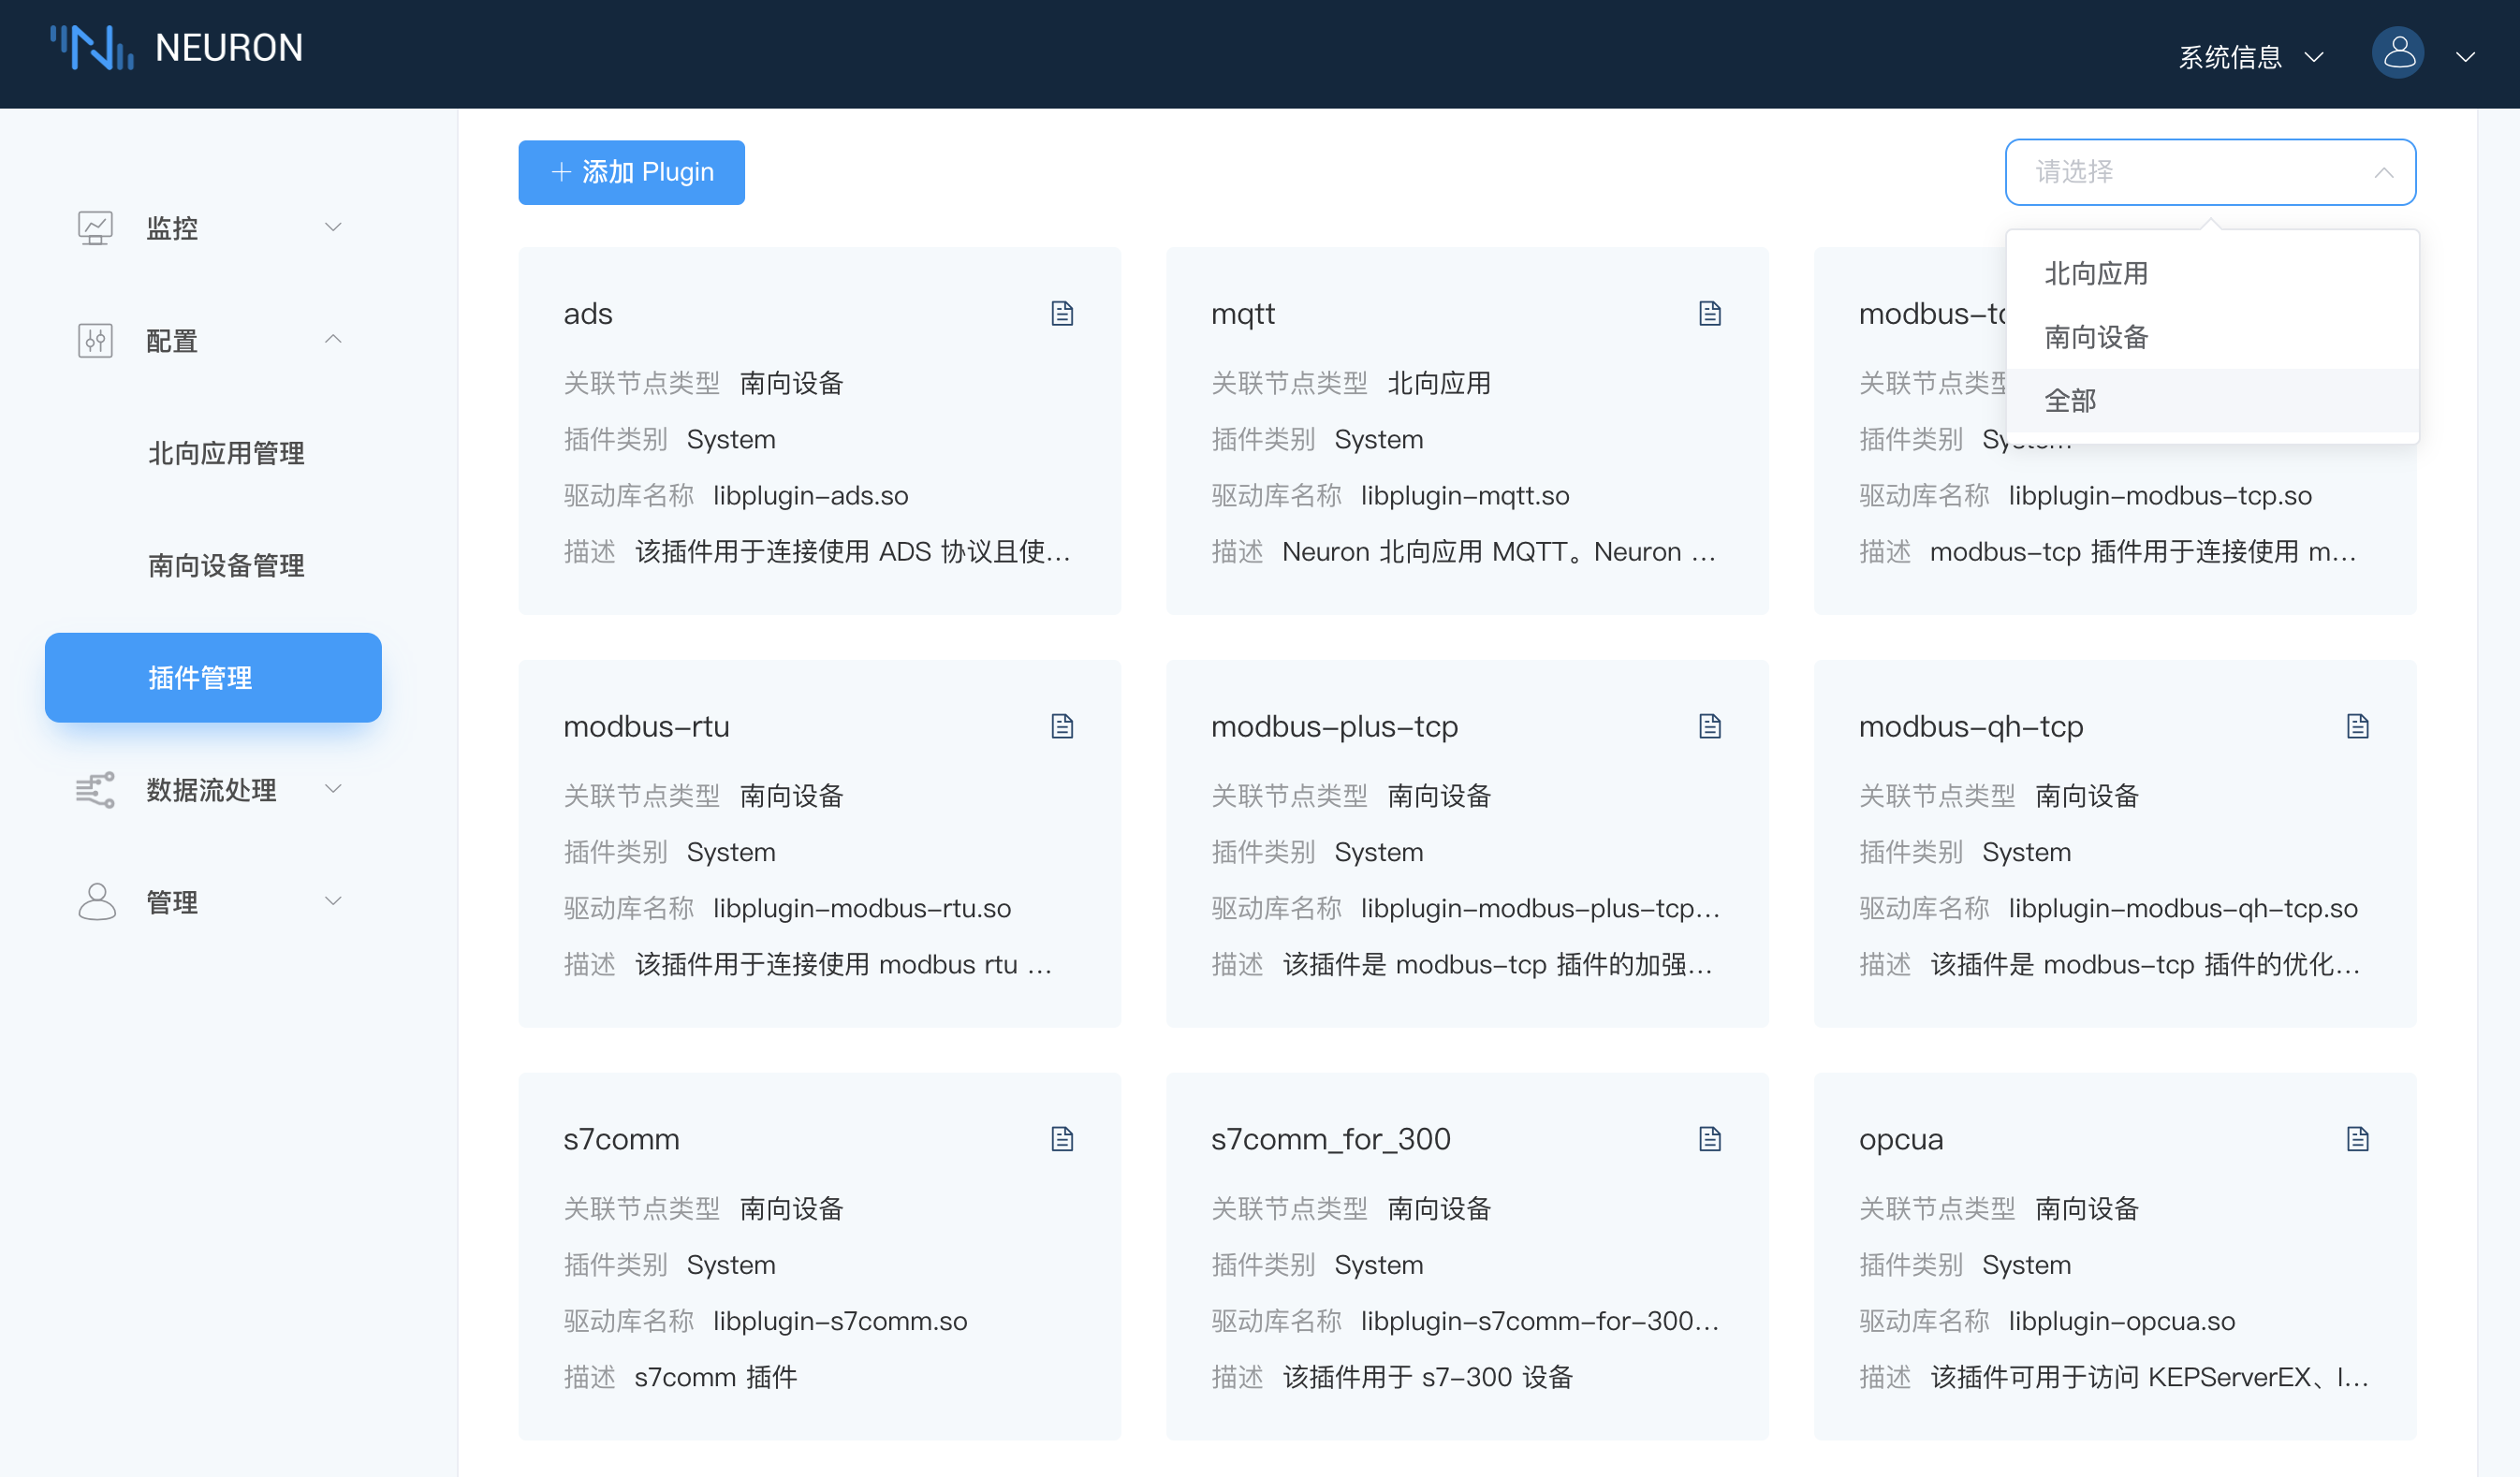Open the 系统信息 dropdown
This screenshot has width=2520, height=1477.
click(2250, 57)
